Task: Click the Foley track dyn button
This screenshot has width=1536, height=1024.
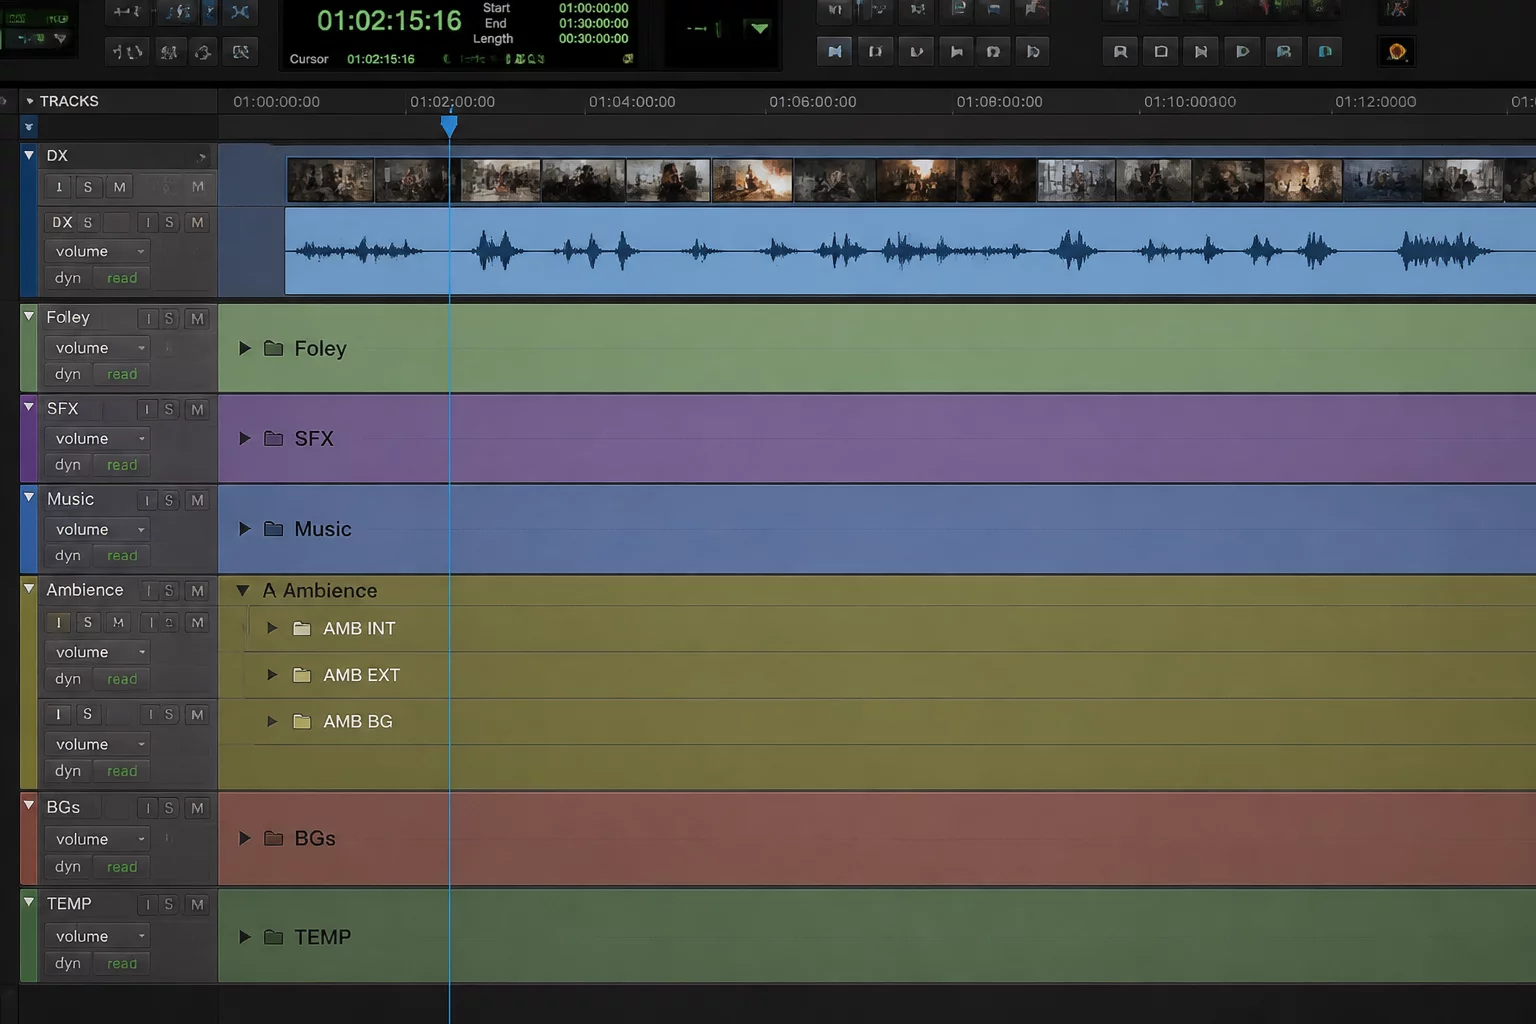Action: [68, 374]
